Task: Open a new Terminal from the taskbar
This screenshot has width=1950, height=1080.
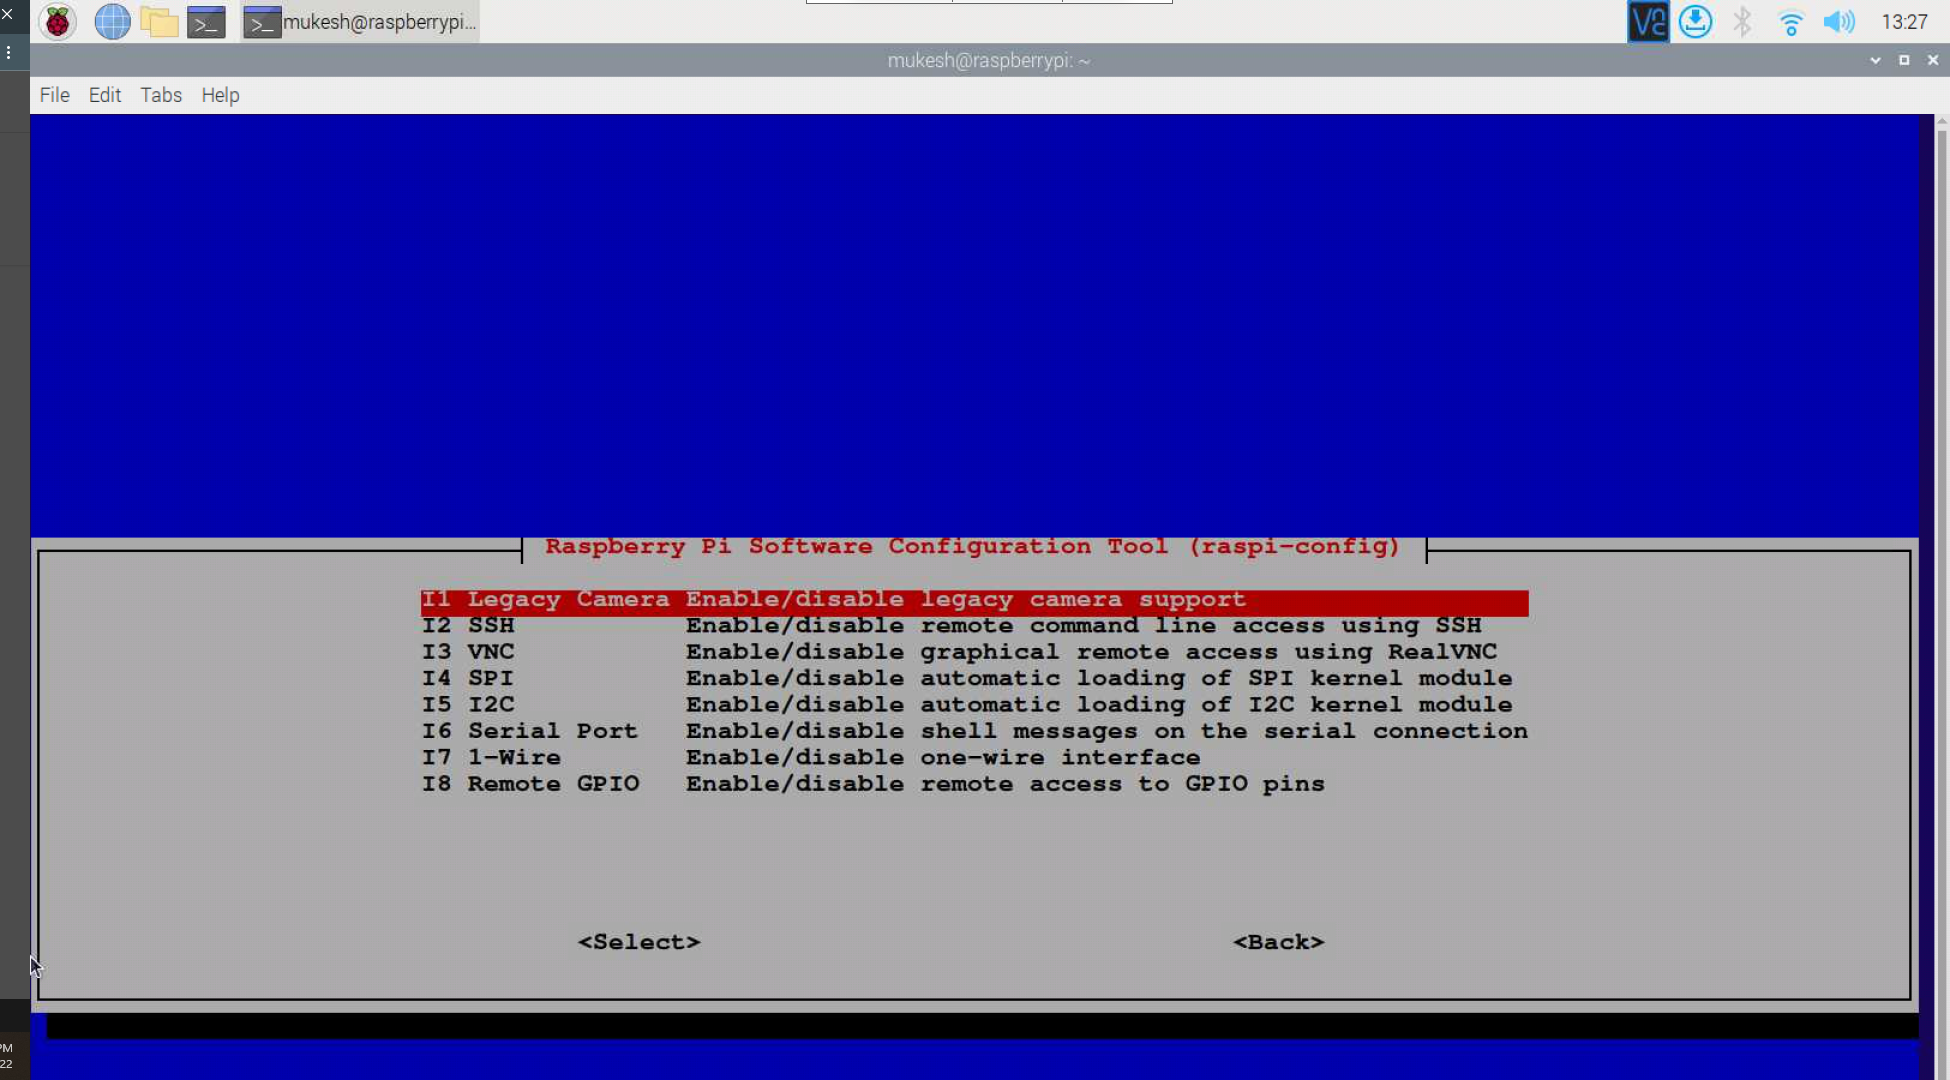Action: point(207,21)
